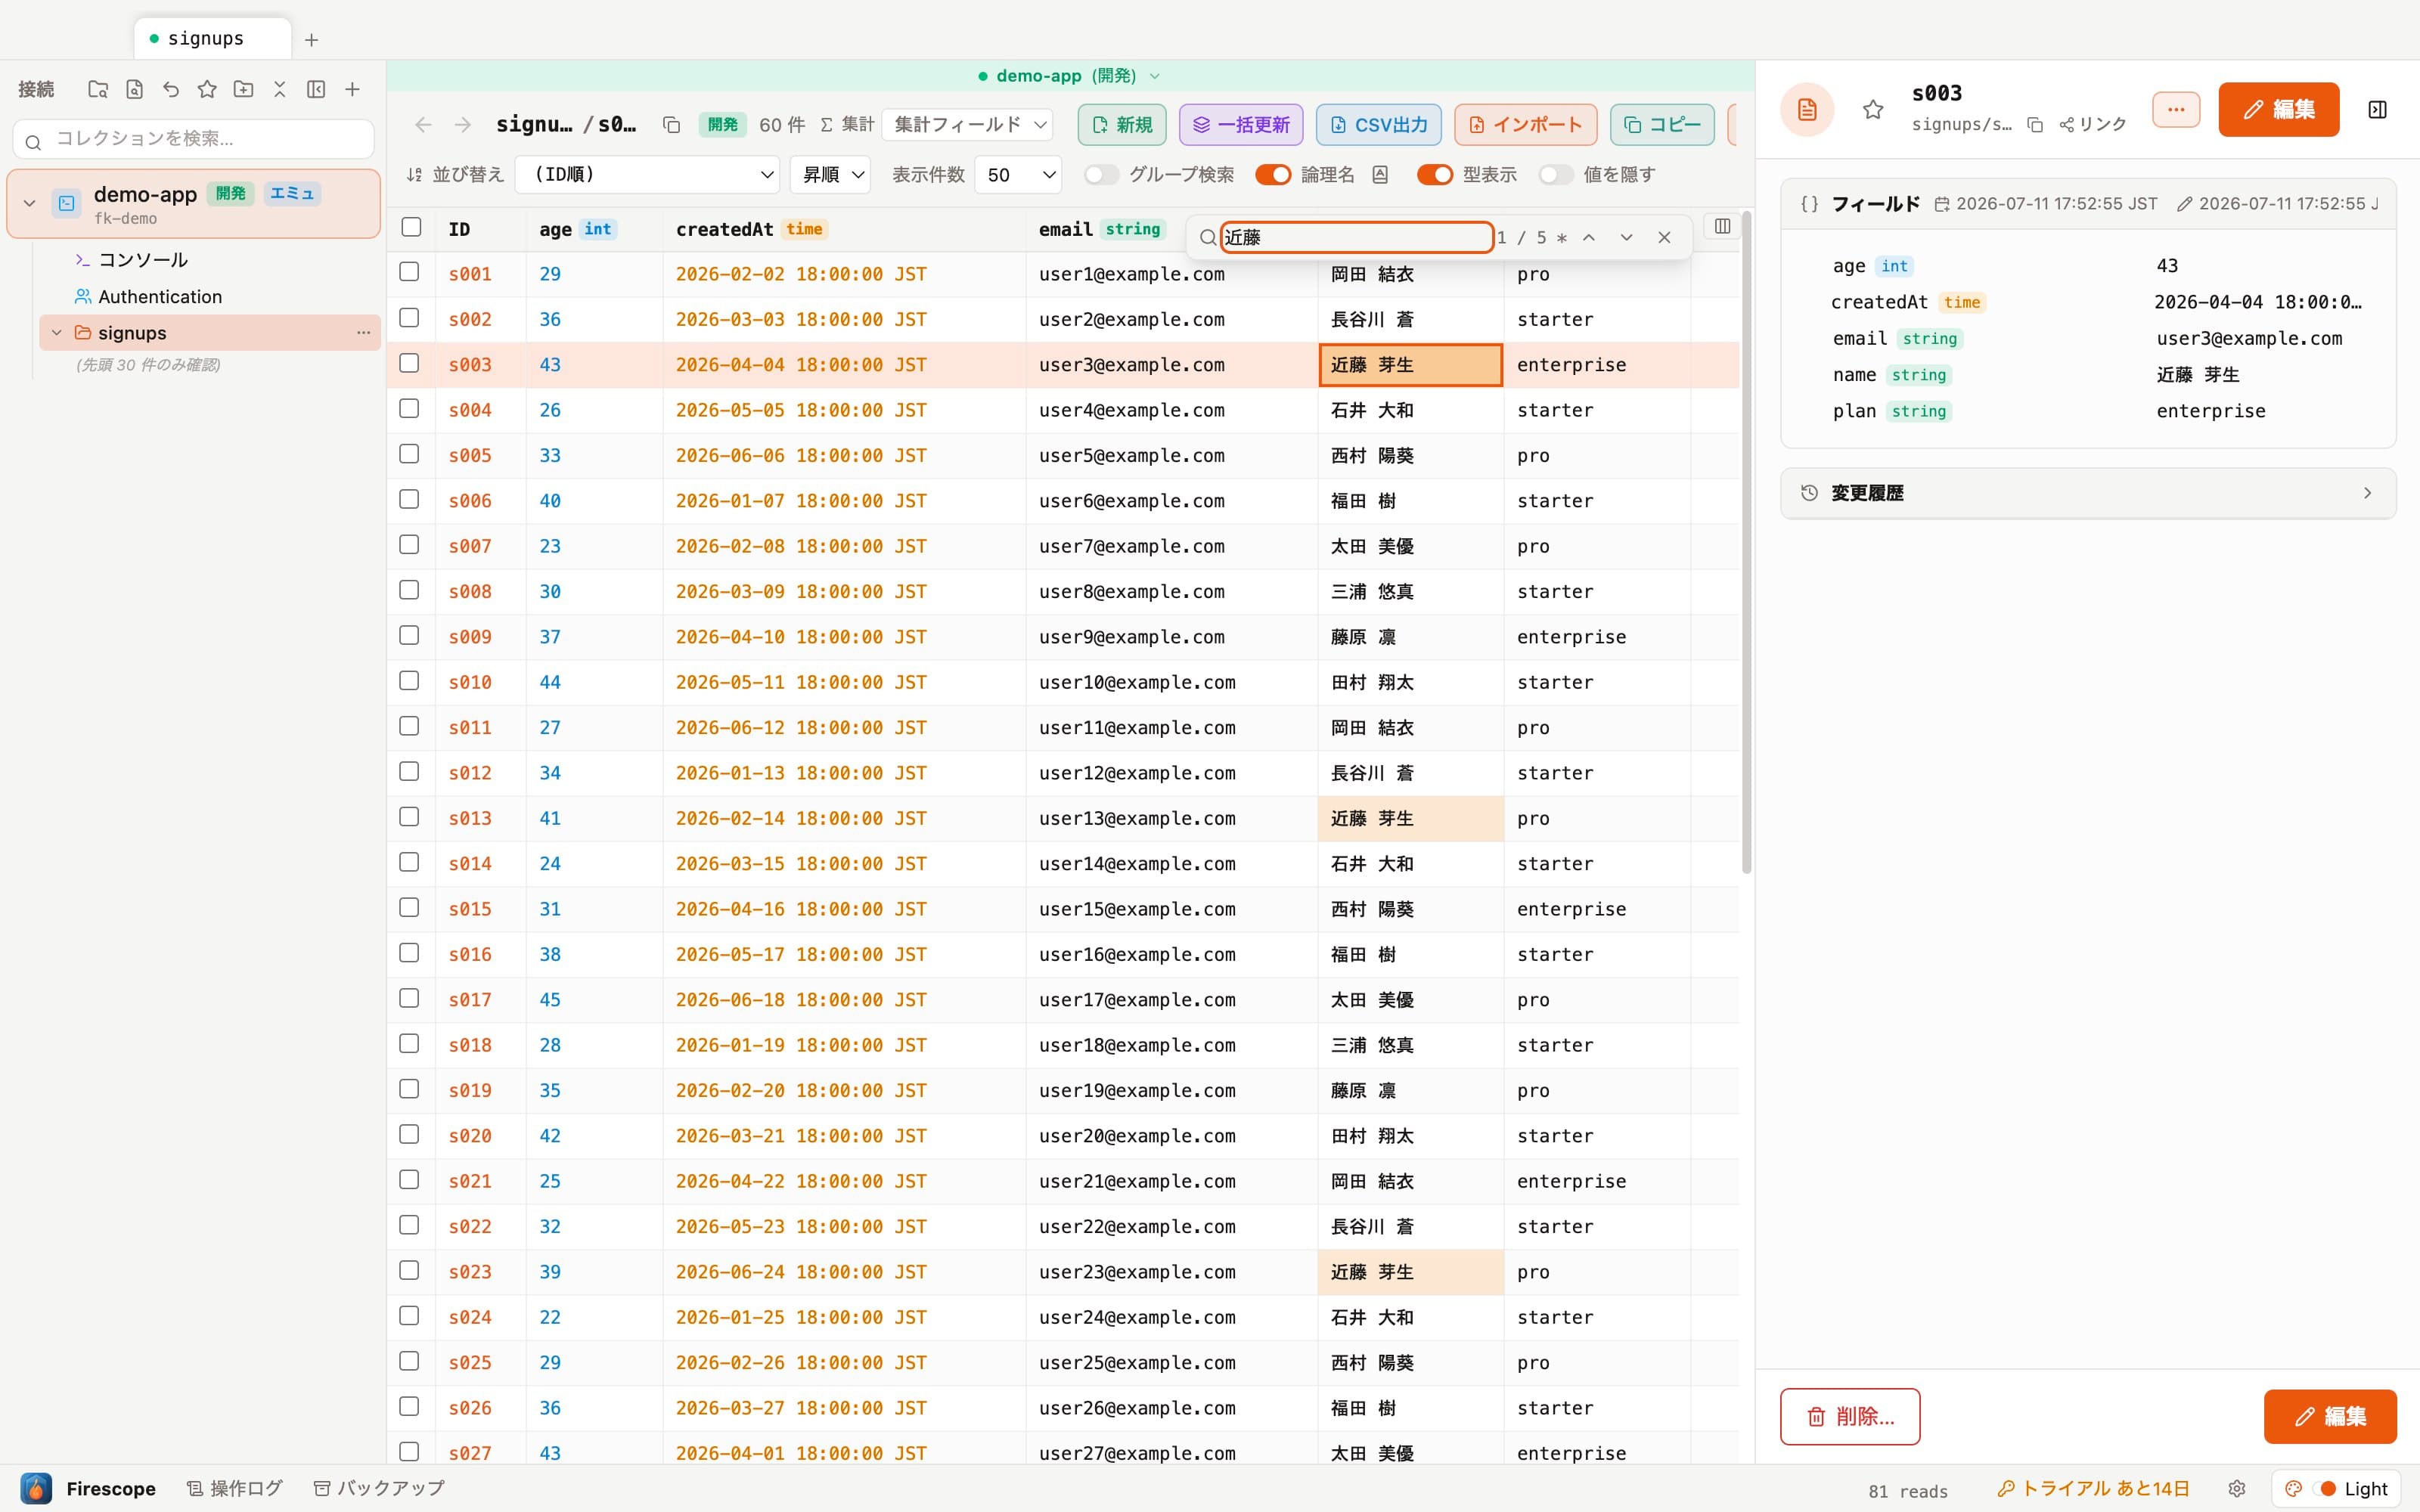Jump to previous search match
Image resolution: width=2420 pixels, height=1512 pixels.
1589,237
